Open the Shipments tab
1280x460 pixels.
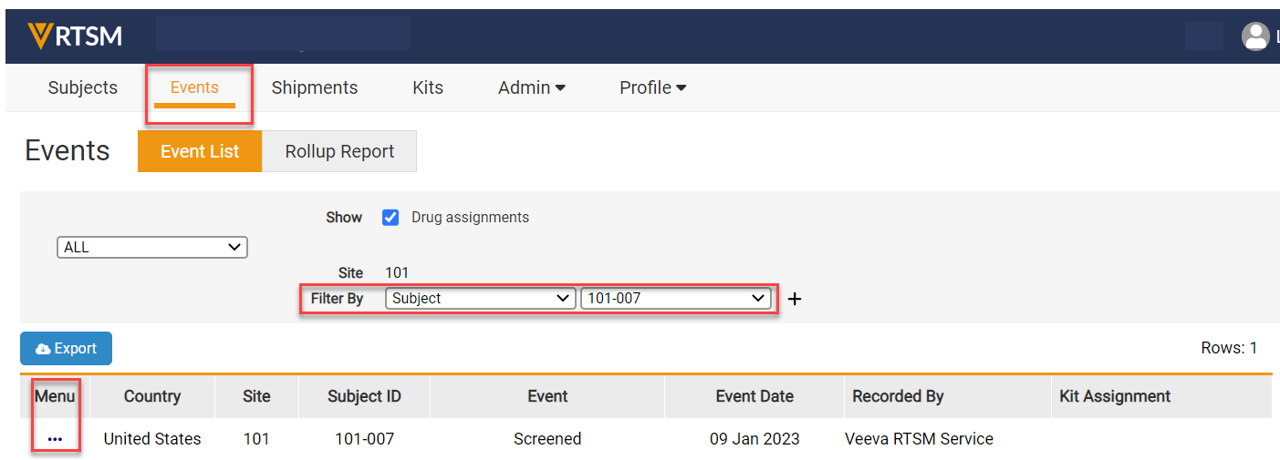coord(314,88)
